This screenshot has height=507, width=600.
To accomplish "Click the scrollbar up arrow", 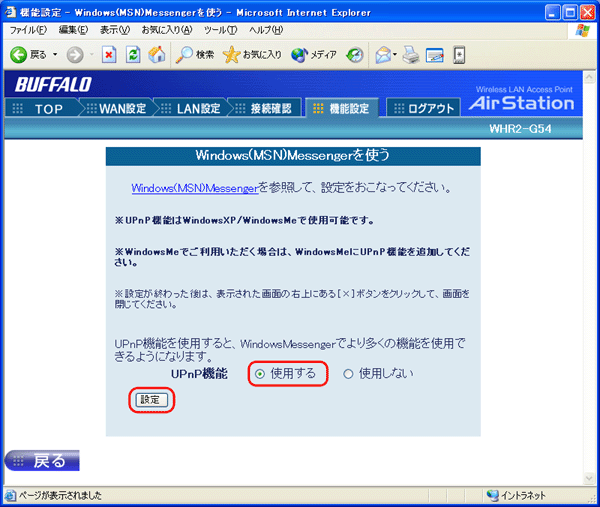I will (589, 78).
